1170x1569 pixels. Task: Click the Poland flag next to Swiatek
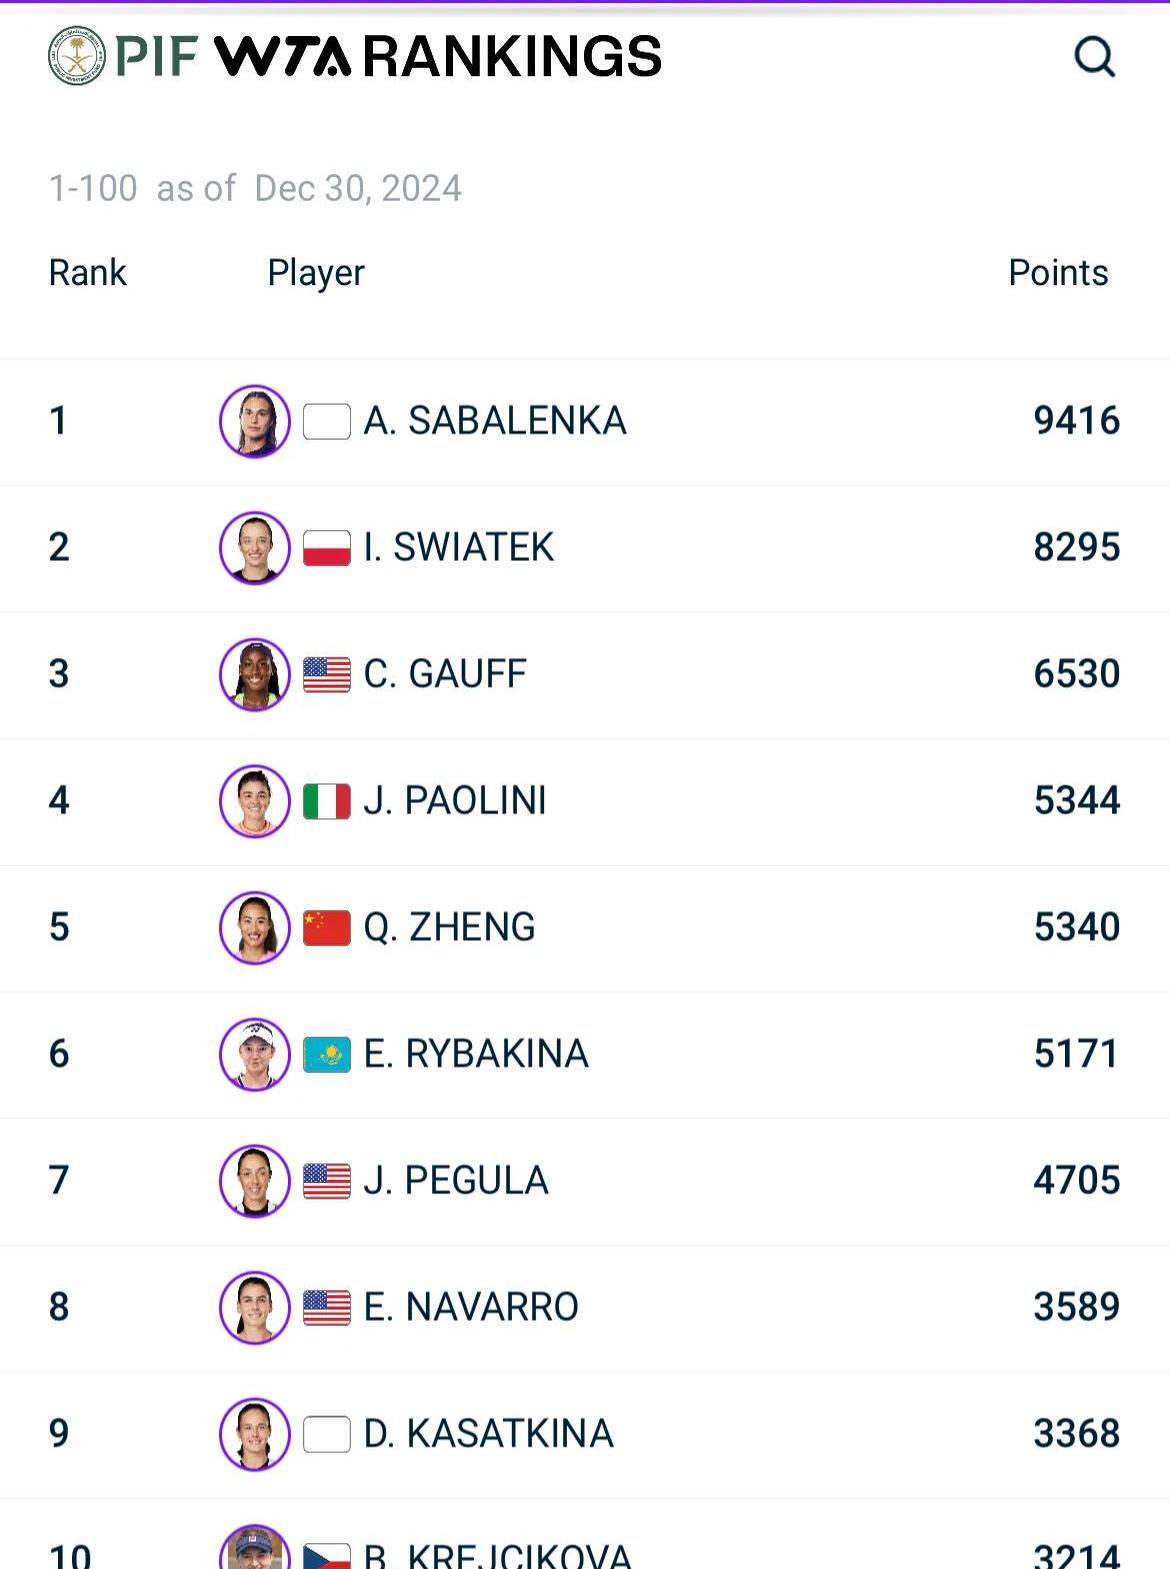(x=327, y=548)
